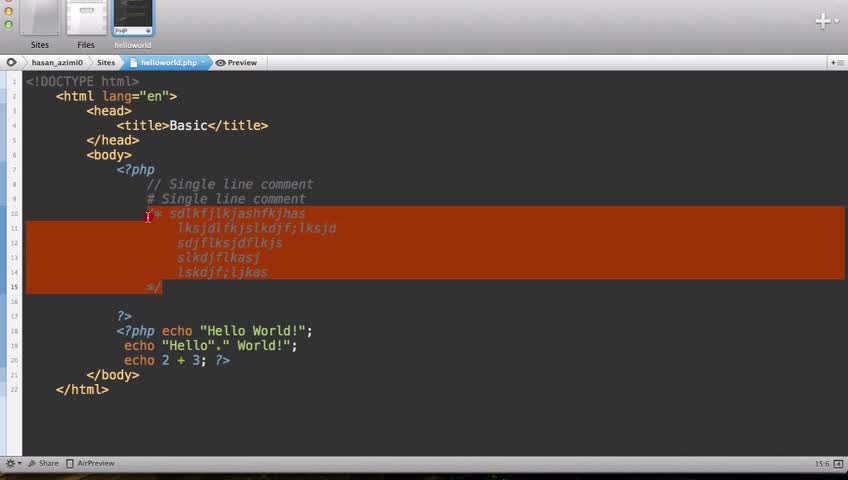The image size is (848, 480).
Task: Toggle the sidebar icon in status bar
Action: click(838, 464)
